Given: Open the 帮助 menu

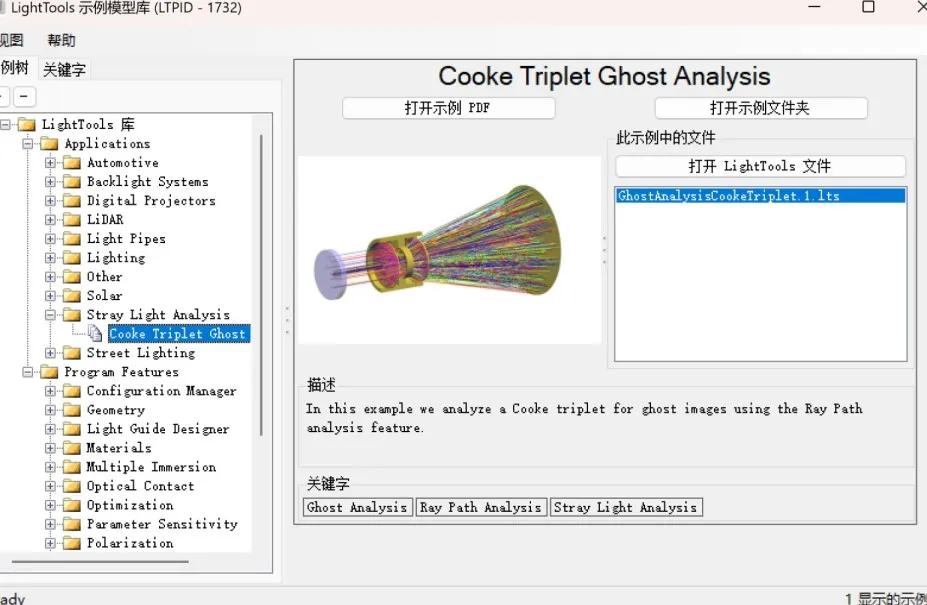Looking at the screenshot, I should 61,41.
